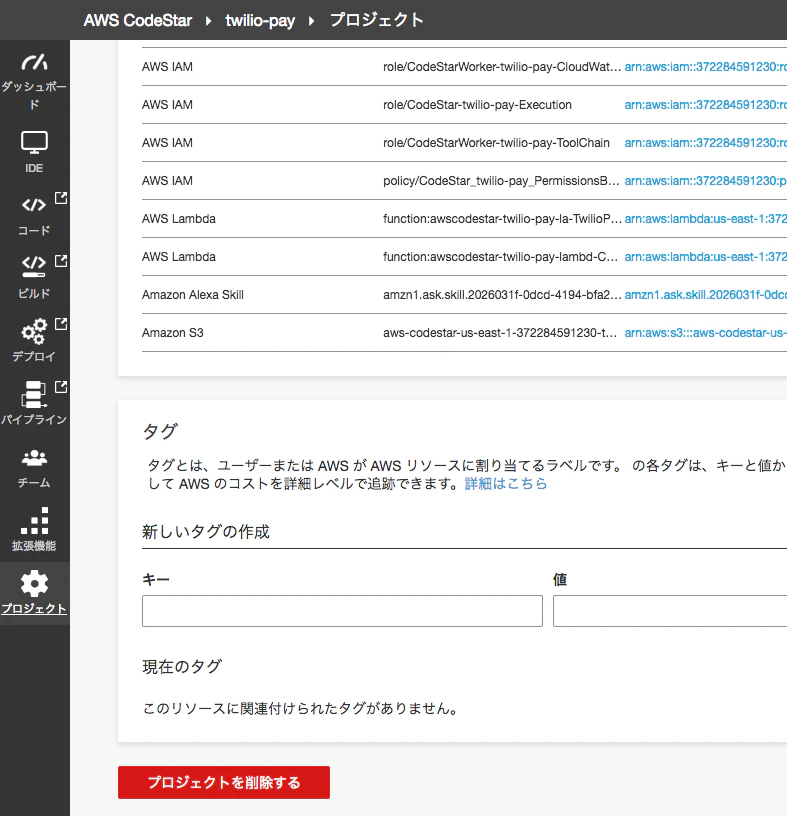
Task: Select プロジェクト label in sidebar
Action: (x=34, y=608)
